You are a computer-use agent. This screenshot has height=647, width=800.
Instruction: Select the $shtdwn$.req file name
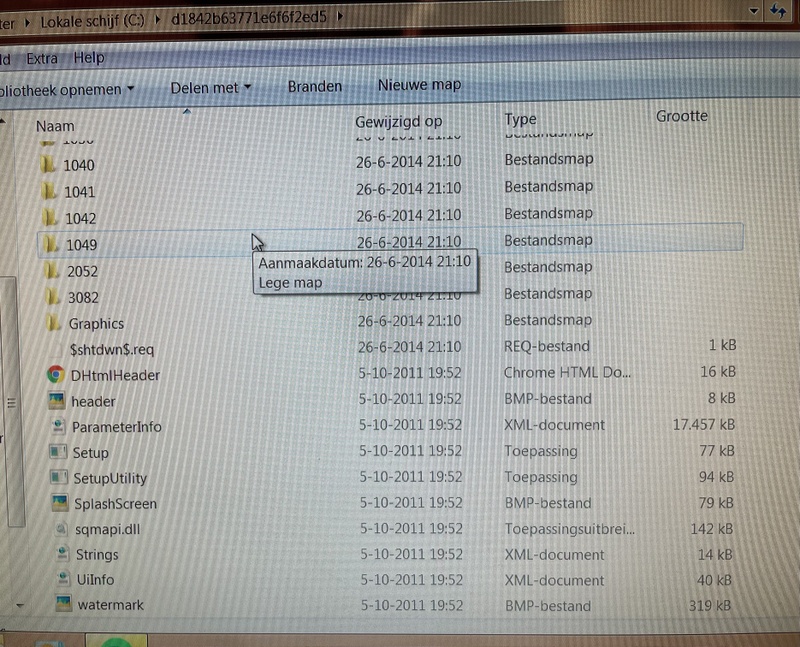click(112, 349)
